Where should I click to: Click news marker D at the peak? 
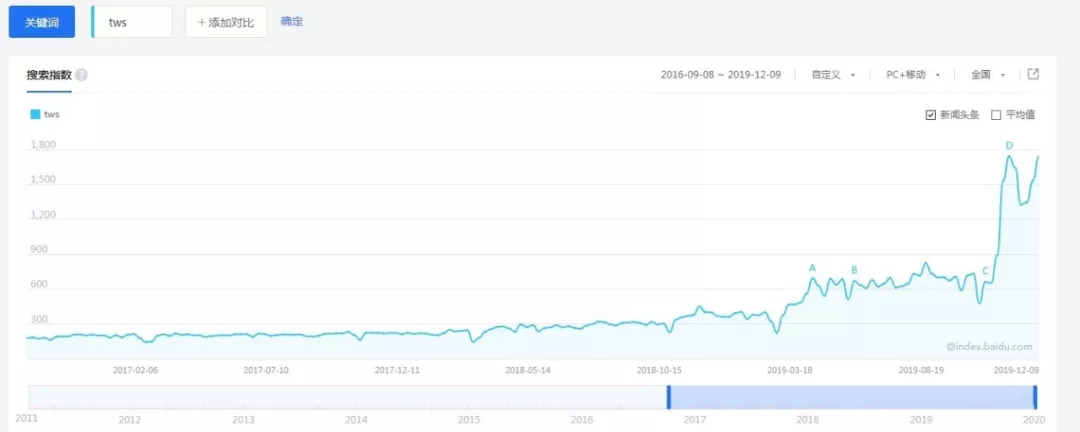click(1009, 146)
